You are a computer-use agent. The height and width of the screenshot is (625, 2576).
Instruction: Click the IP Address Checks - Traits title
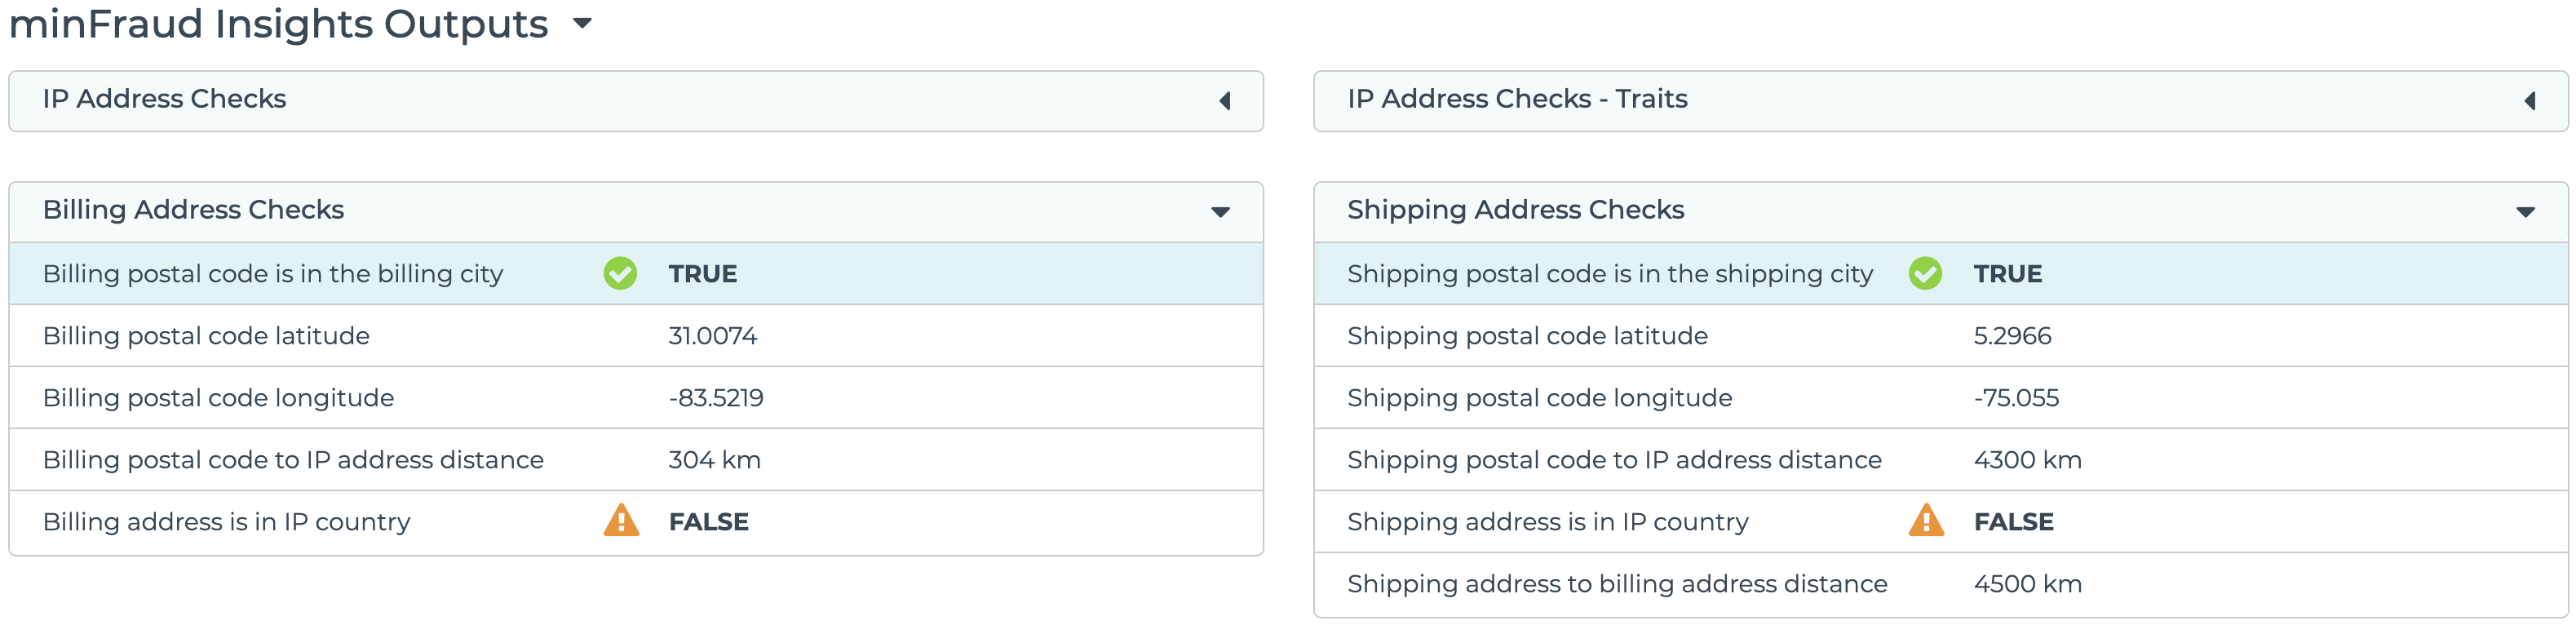1517,98
